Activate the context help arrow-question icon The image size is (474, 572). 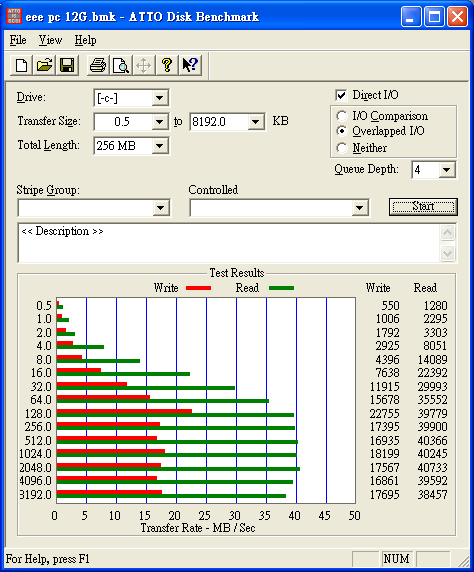[190, 66]
